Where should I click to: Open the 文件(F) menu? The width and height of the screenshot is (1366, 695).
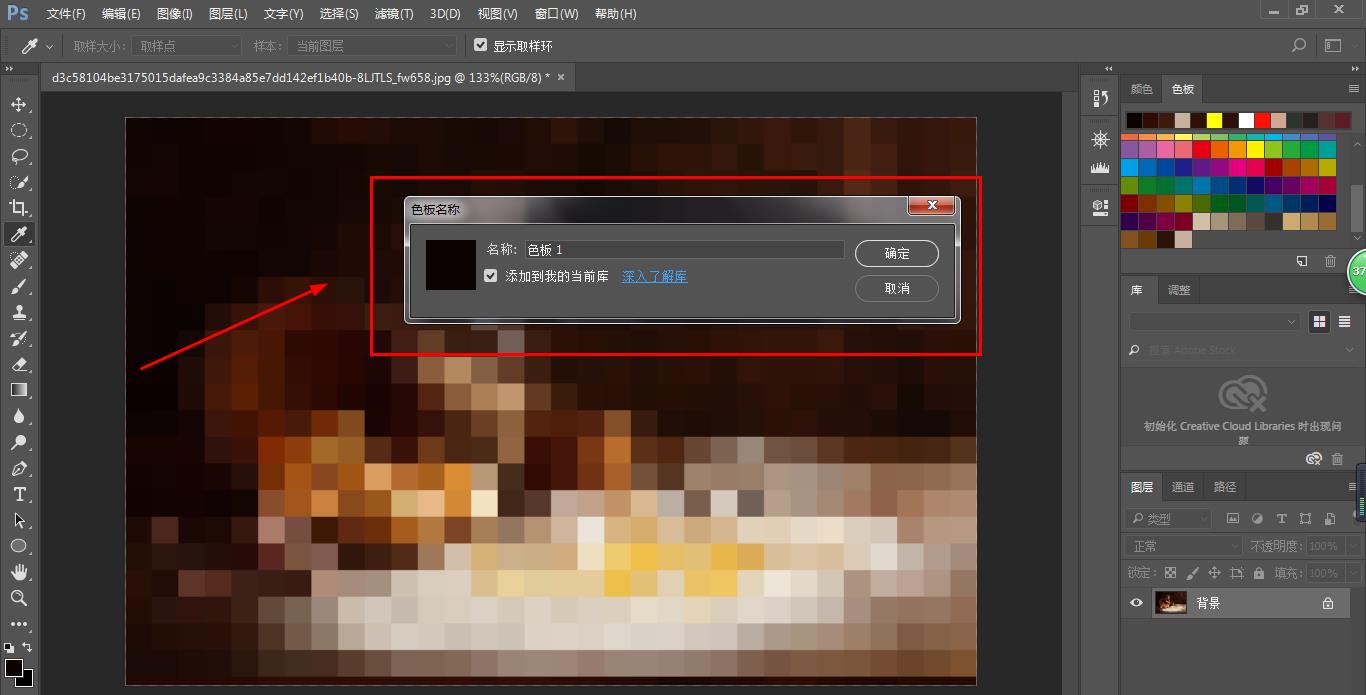tap(66, 14)
